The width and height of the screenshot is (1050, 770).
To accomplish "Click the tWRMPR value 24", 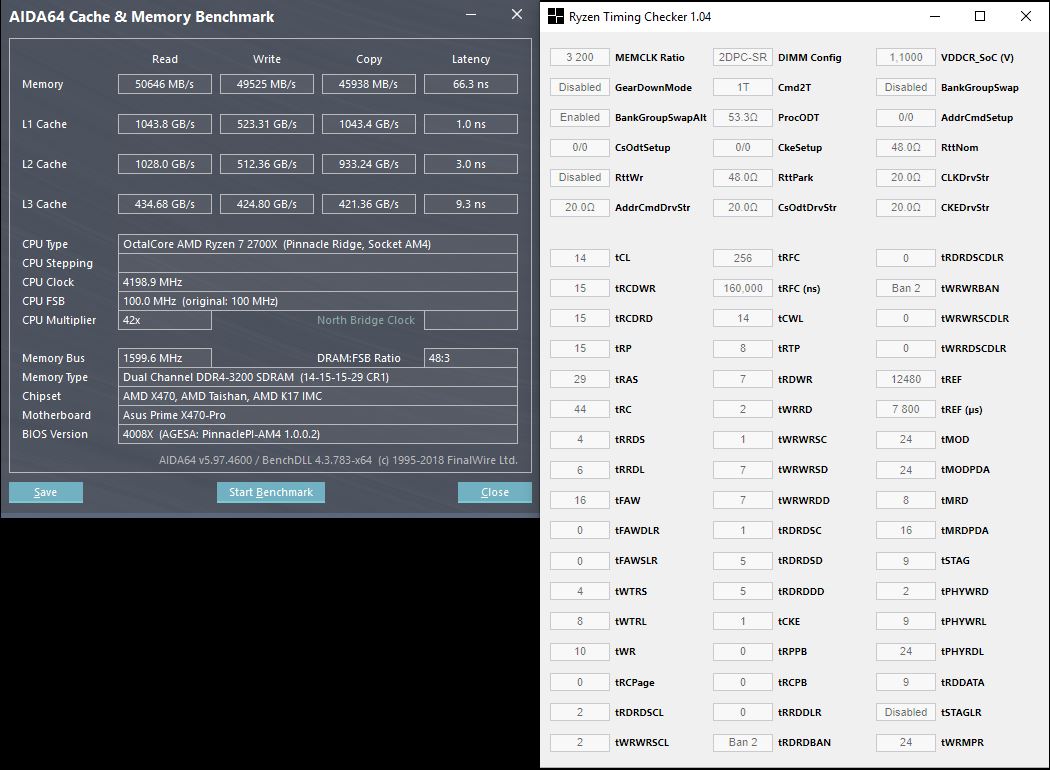I will click(x=905, y=742).
